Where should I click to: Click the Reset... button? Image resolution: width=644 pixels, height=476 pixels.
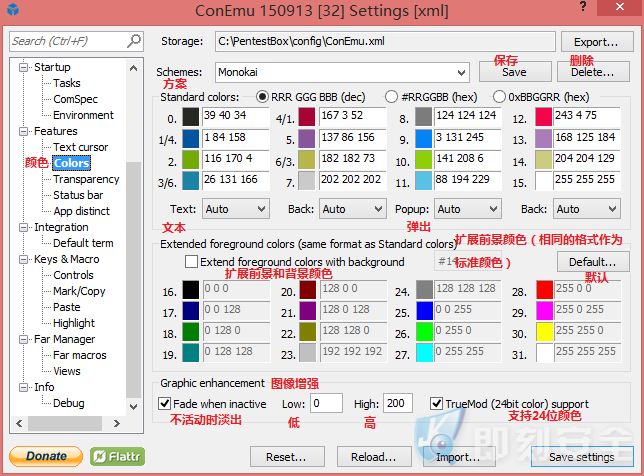click(287, 457)
